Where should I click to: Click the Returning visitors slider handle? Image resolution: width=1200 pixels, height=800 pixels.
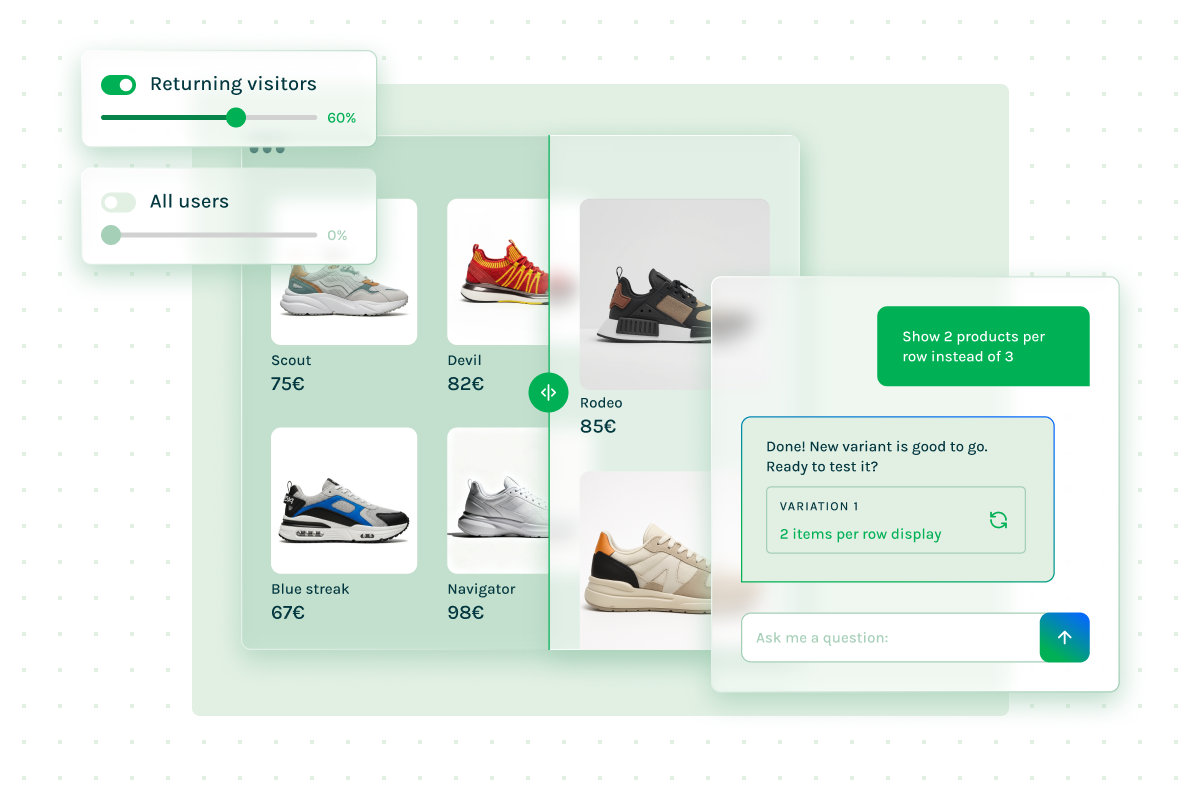coord(236,118)
